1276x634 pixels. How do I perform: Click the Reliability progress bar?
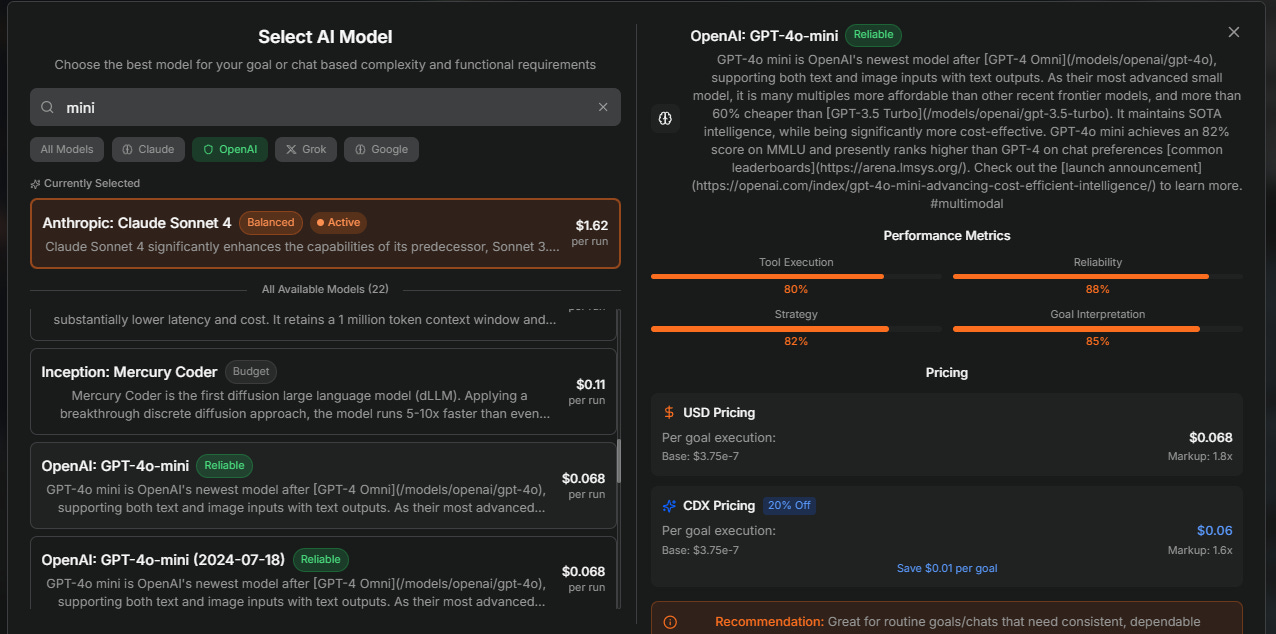click(x=1097, y=276)
